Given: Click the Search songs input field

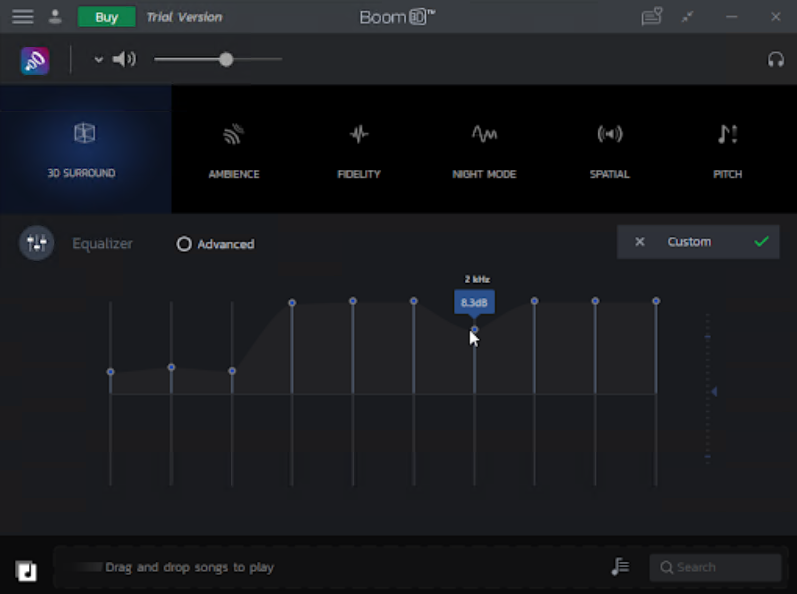Looking at the screenshot, I should [715, 567].
